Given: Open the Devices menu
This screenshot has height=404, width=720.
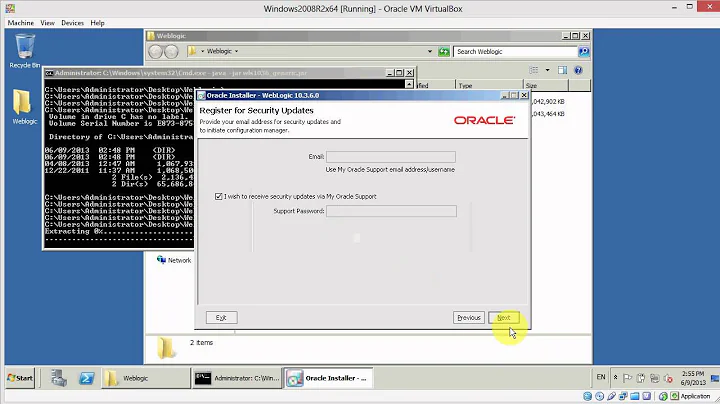Looking at the screenshot, I should pos(73,22).
